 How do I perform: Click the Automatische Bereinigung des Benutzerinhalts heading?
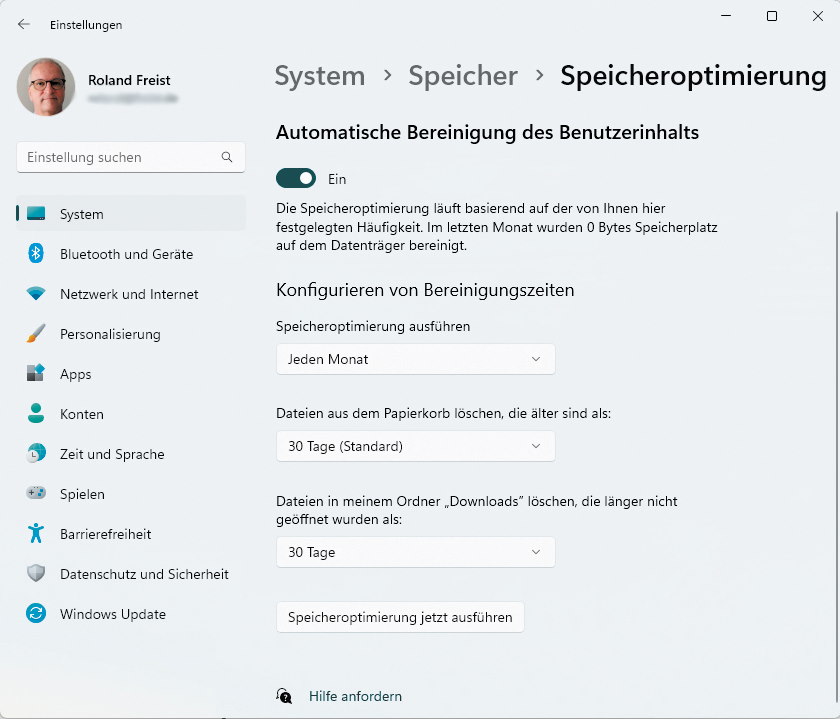[487, 132]
